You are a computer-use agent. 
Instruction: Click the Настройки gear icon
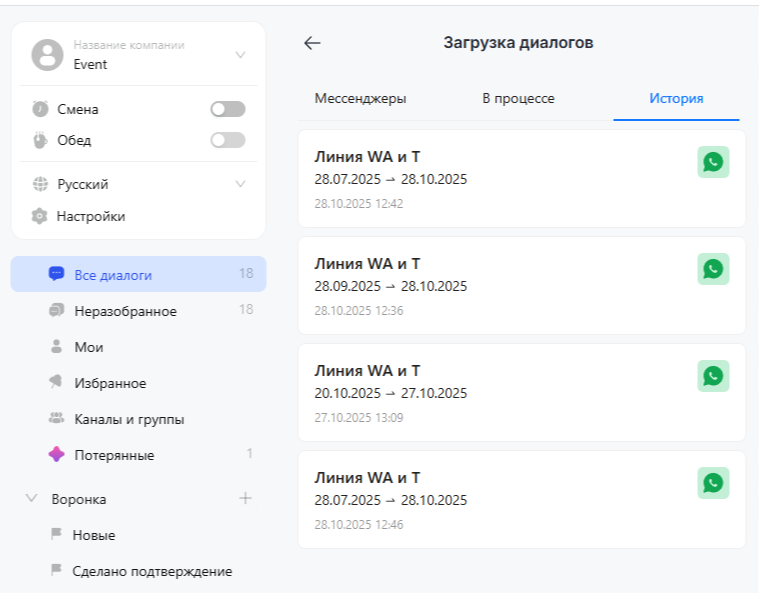coord(40,216)
